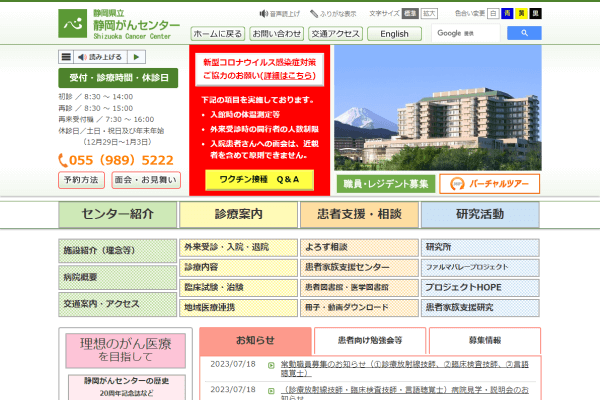Open the 患者支援・相談 menu
The width and height of the screenshot is (600, 400).
(359, 214)
